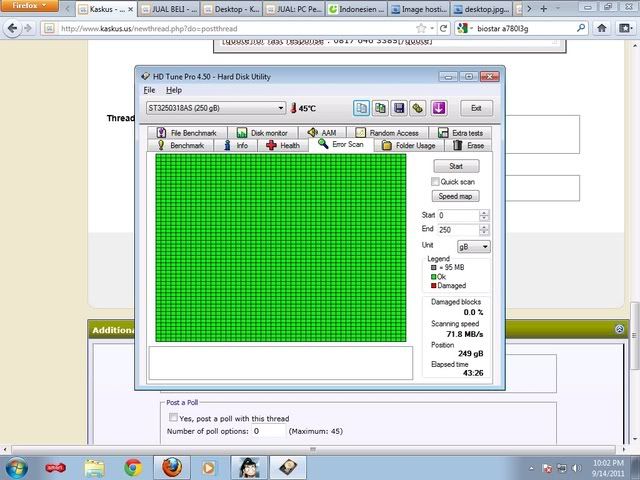Screen dimensions: 640x480
Task: Open the Unit gB dropdown
Action: tap(473, 247)
